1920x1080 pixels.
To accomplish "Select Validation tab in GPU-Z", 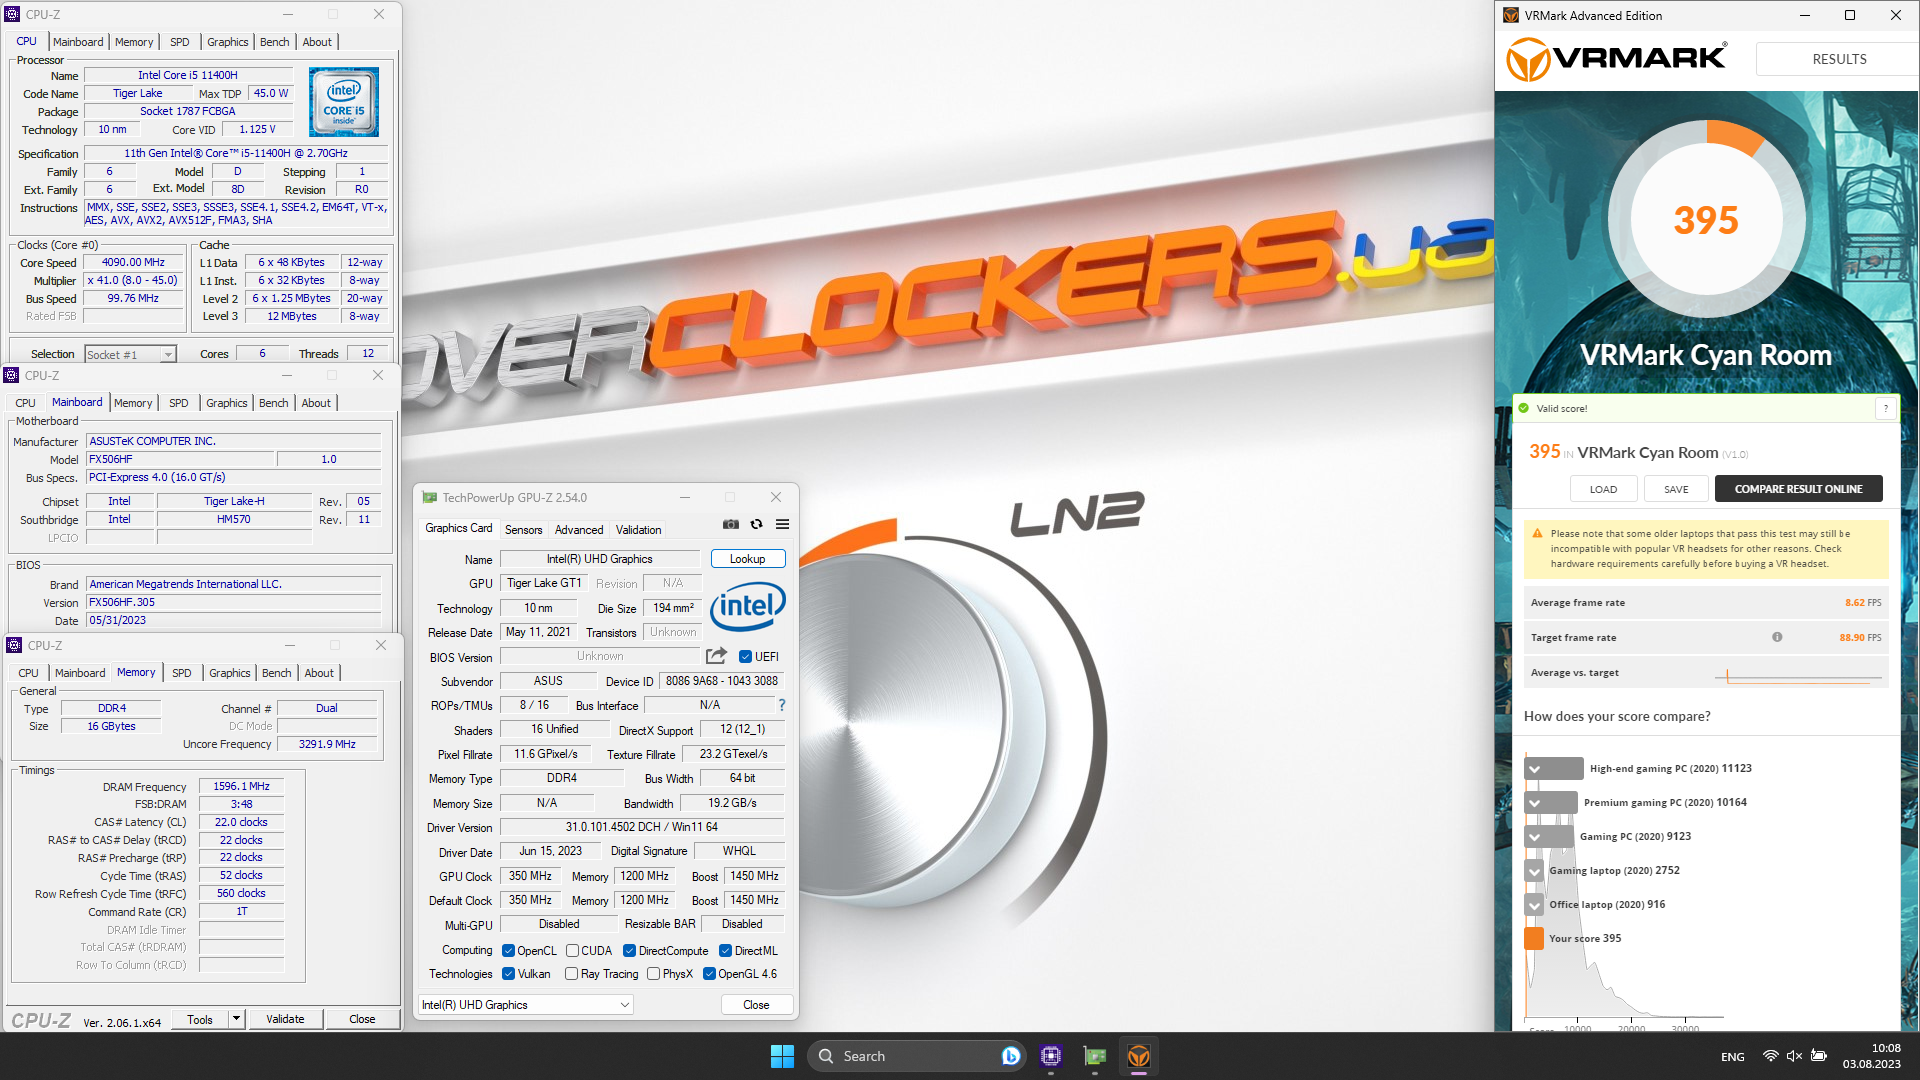I will [638, 530].
